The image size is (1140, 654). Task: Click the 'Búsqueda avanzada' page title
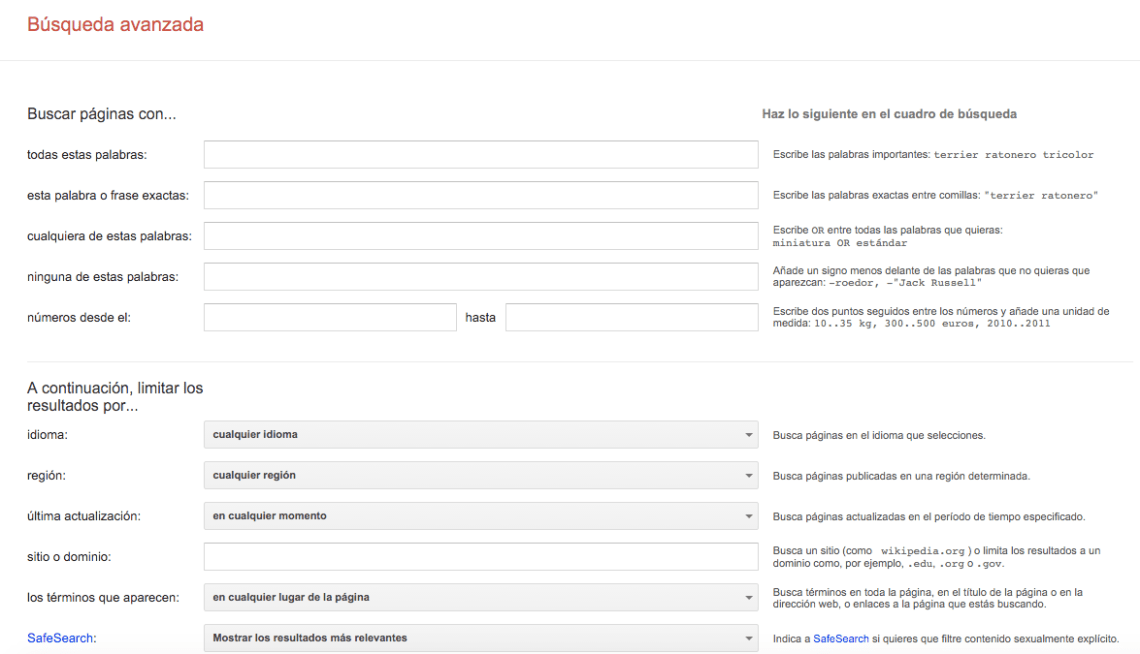[x=115, y=25]
